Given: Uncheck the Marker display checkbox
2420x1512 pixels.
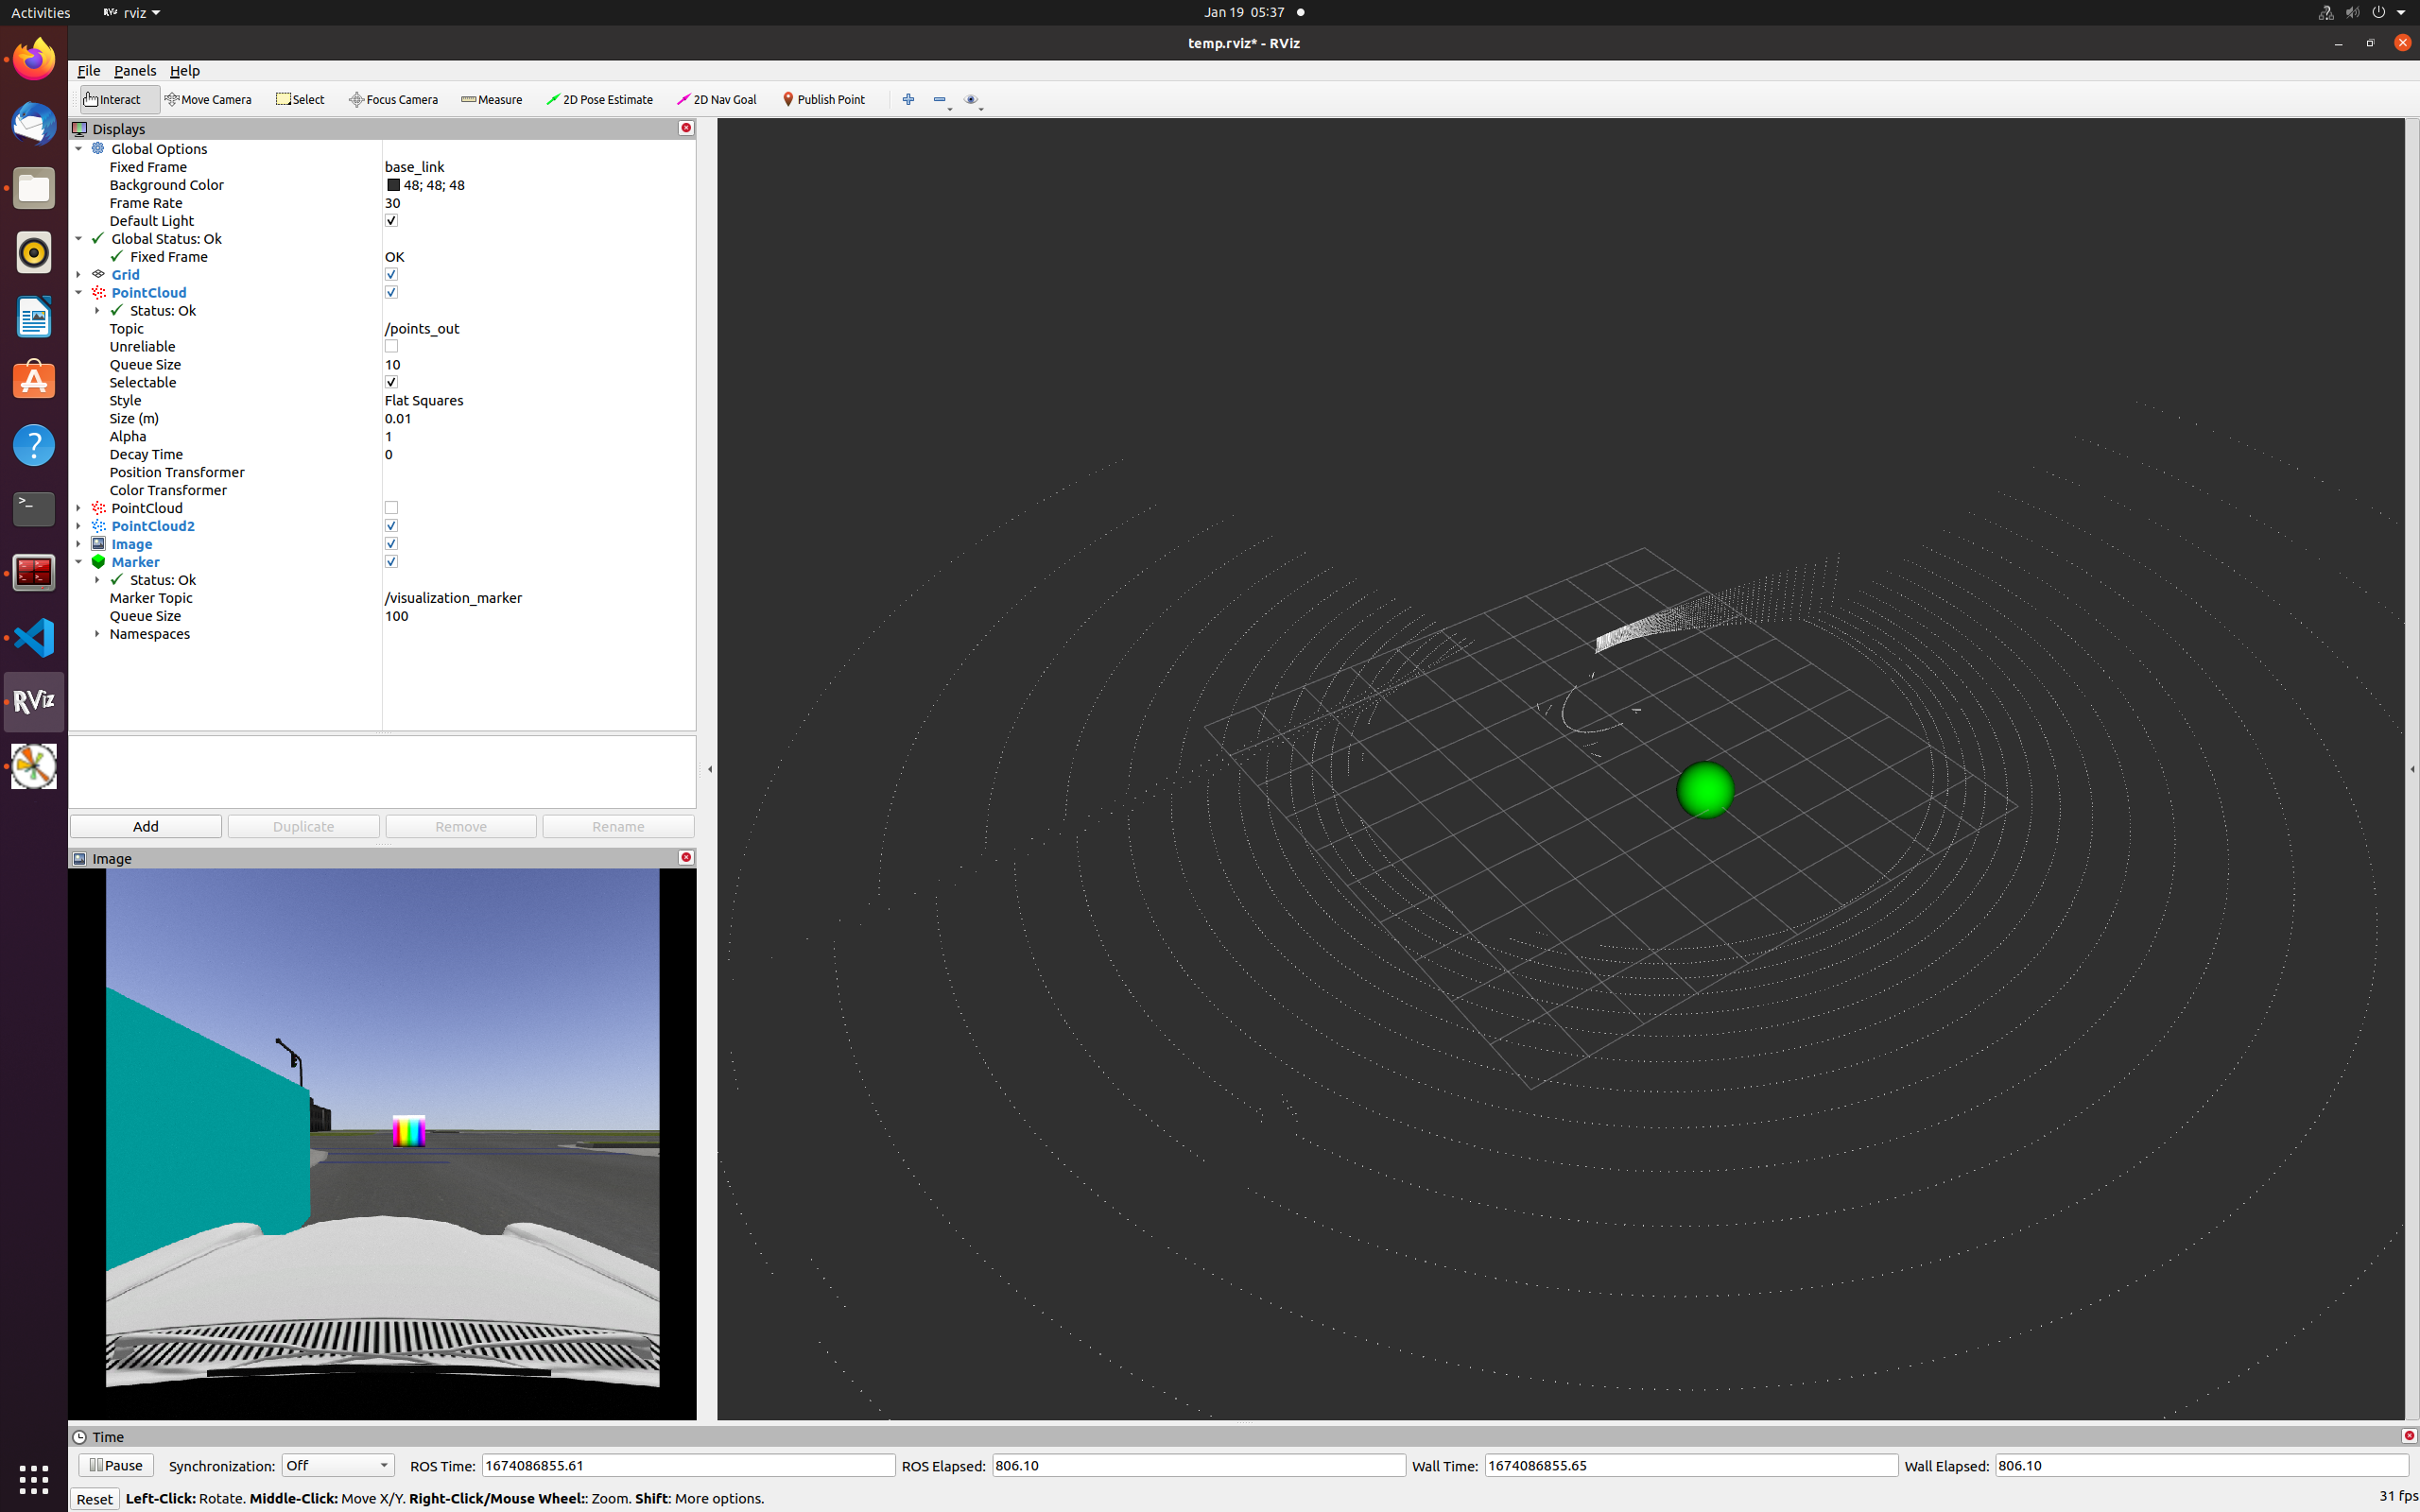Looking at the screenshot, I should point(391,562).
